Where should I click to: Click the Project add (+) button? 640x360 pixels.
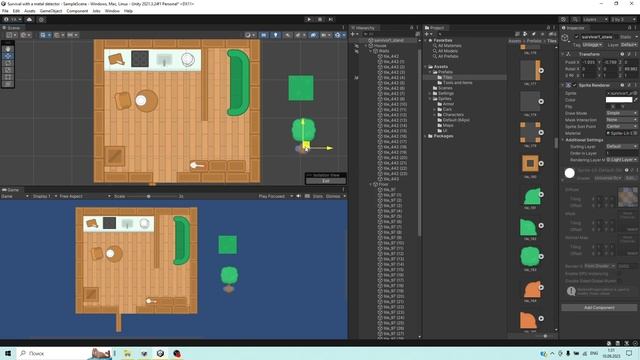pos(427,34)
